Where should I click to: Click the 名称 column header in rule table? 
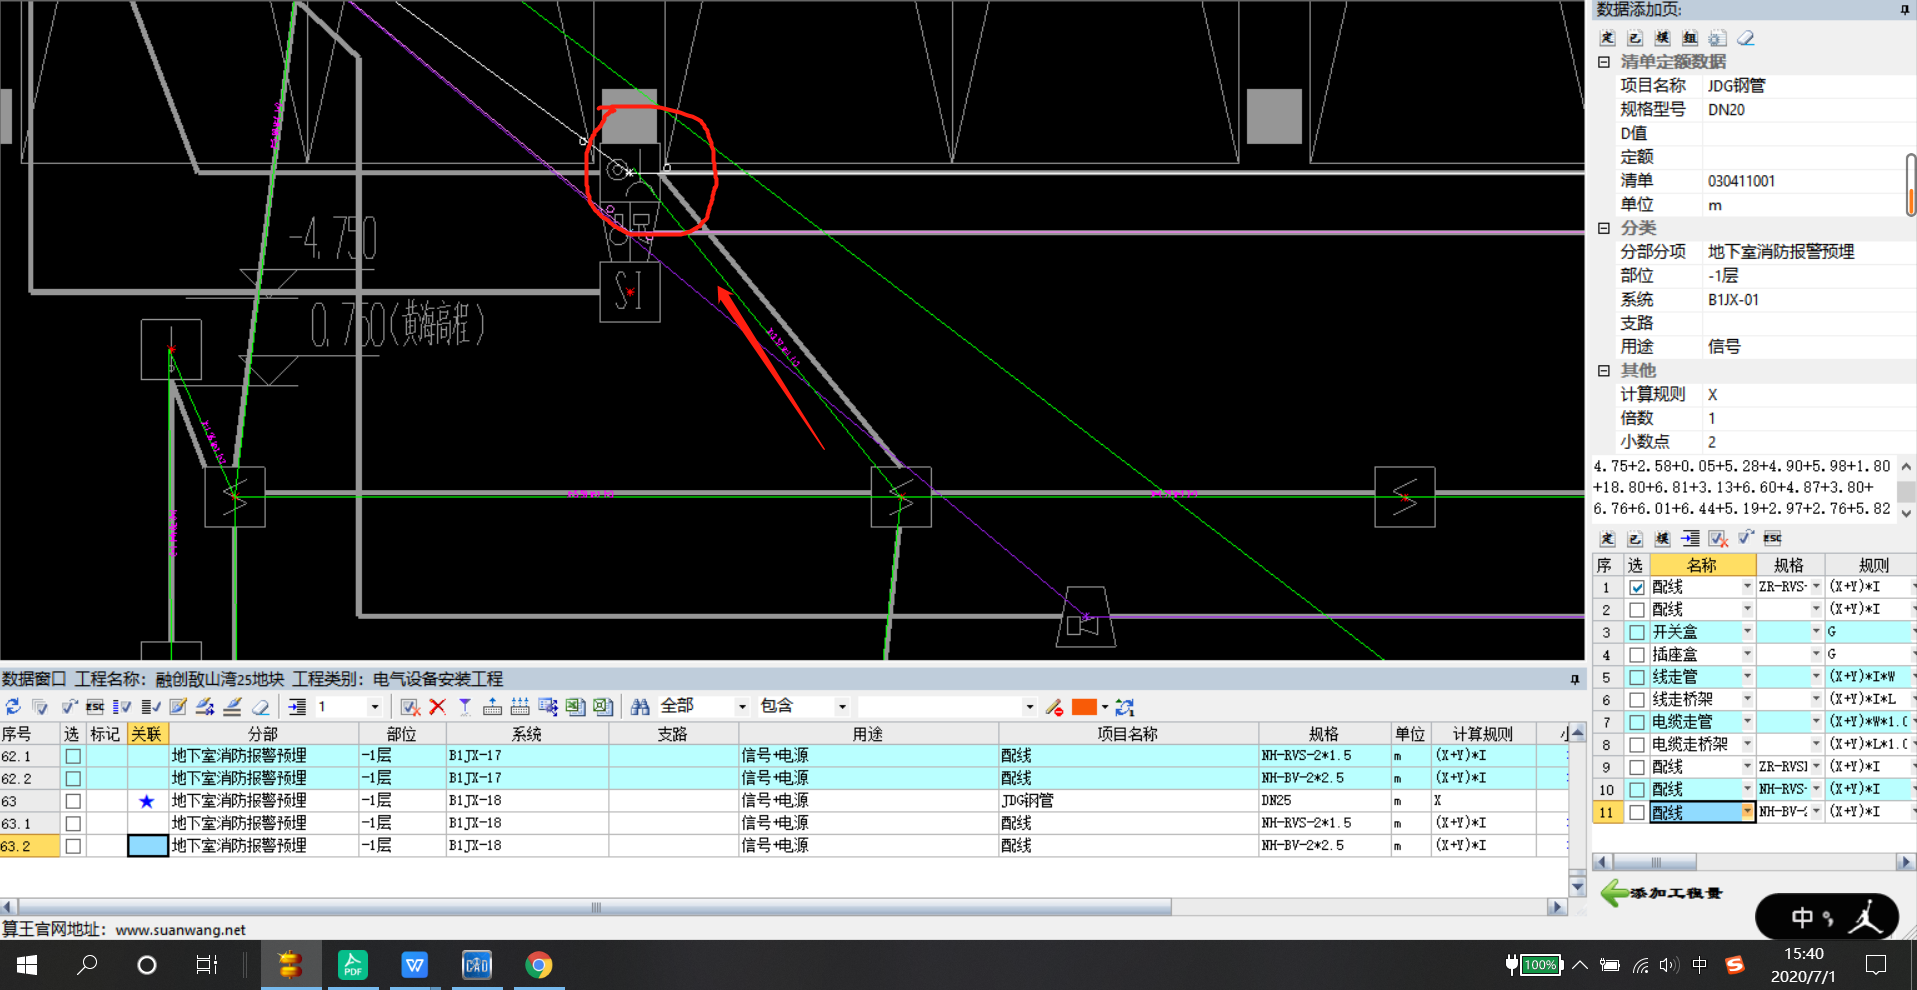[1701, 565]
